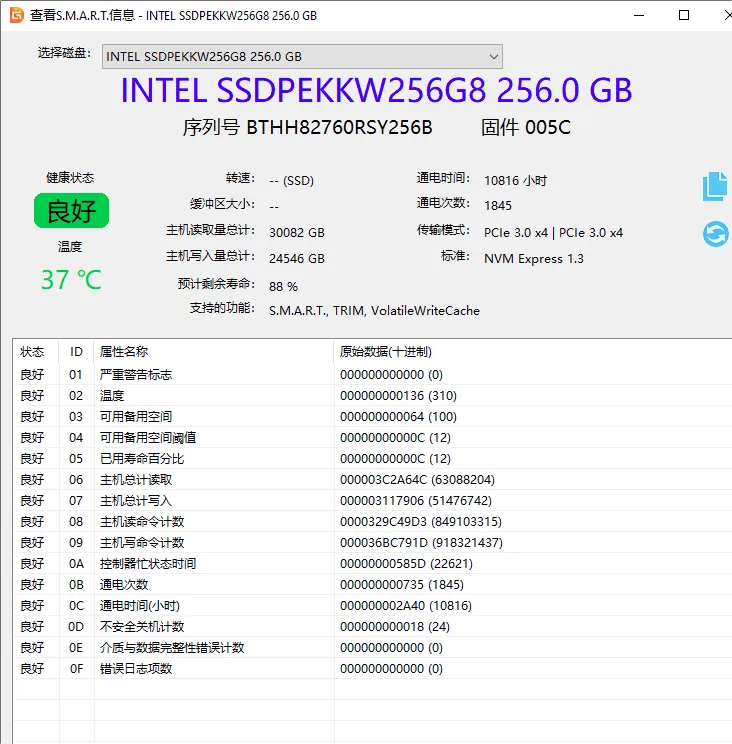Click raw value 000000002A40 (10816)
This screenshot has height=744, width=732.
pos(406,606)
